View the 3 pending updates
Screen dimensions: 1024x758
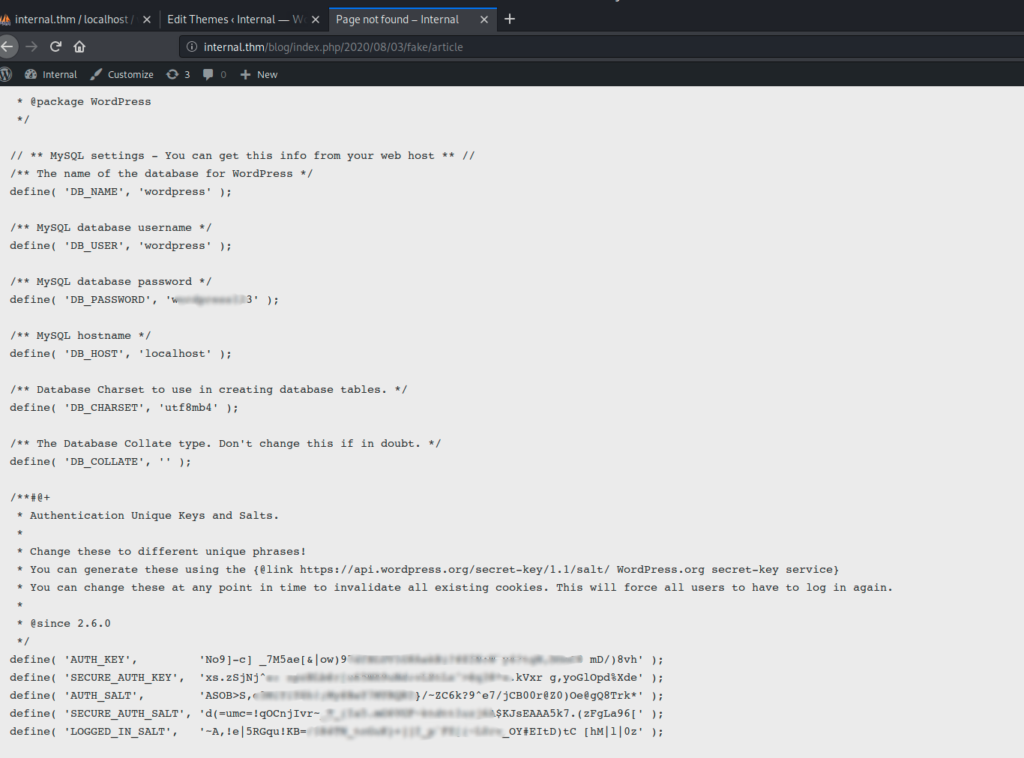pyautogui.click(x=178, y=74)
